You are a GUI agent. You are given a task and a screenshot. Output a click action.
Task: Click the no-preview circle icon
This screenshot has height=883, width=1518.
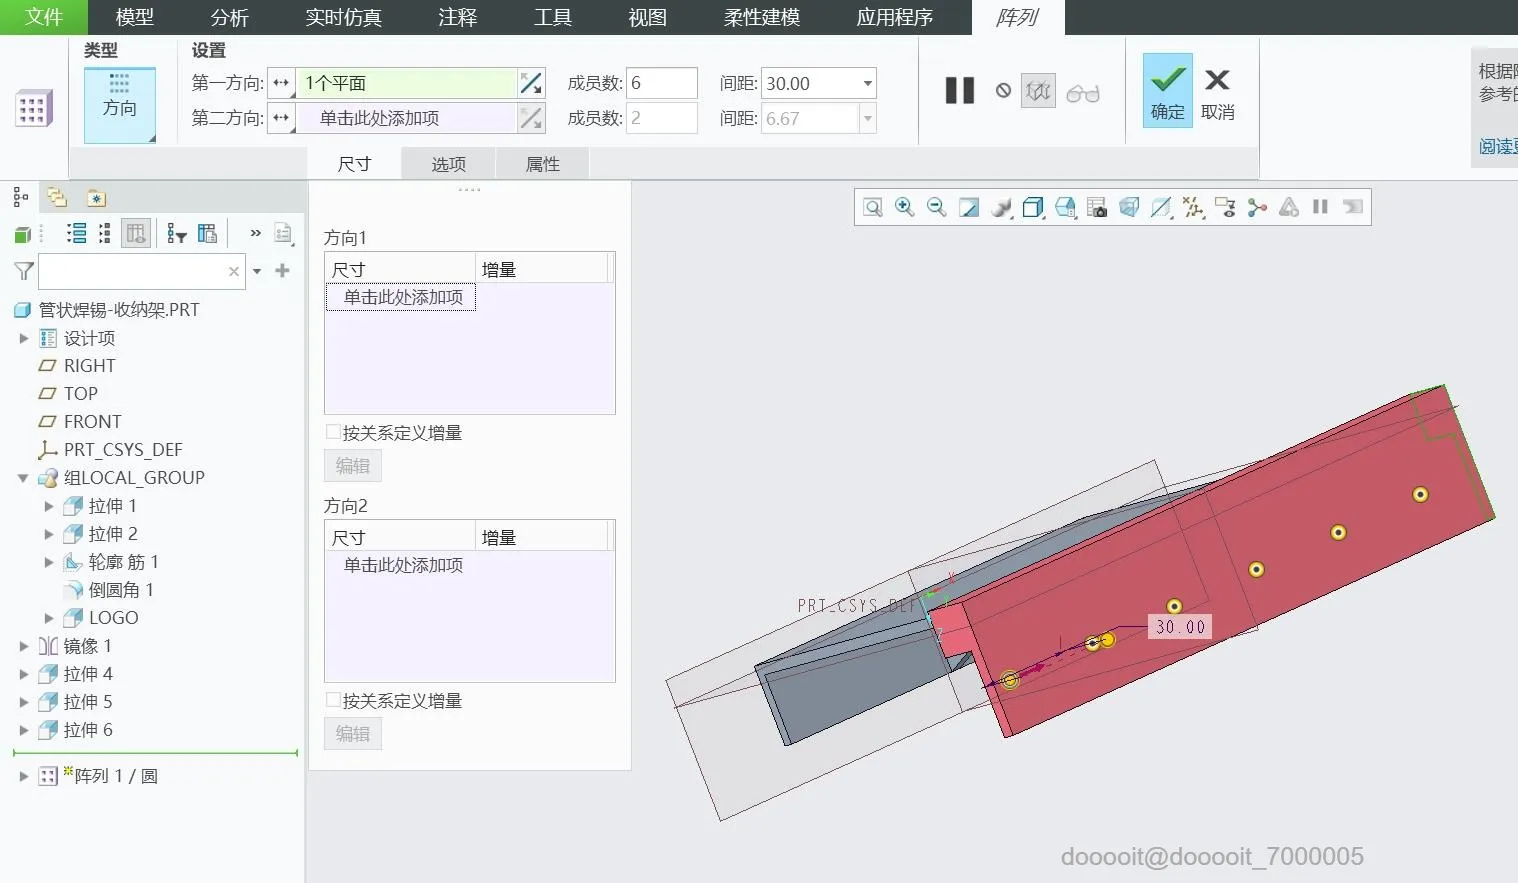click(1003, 91)
